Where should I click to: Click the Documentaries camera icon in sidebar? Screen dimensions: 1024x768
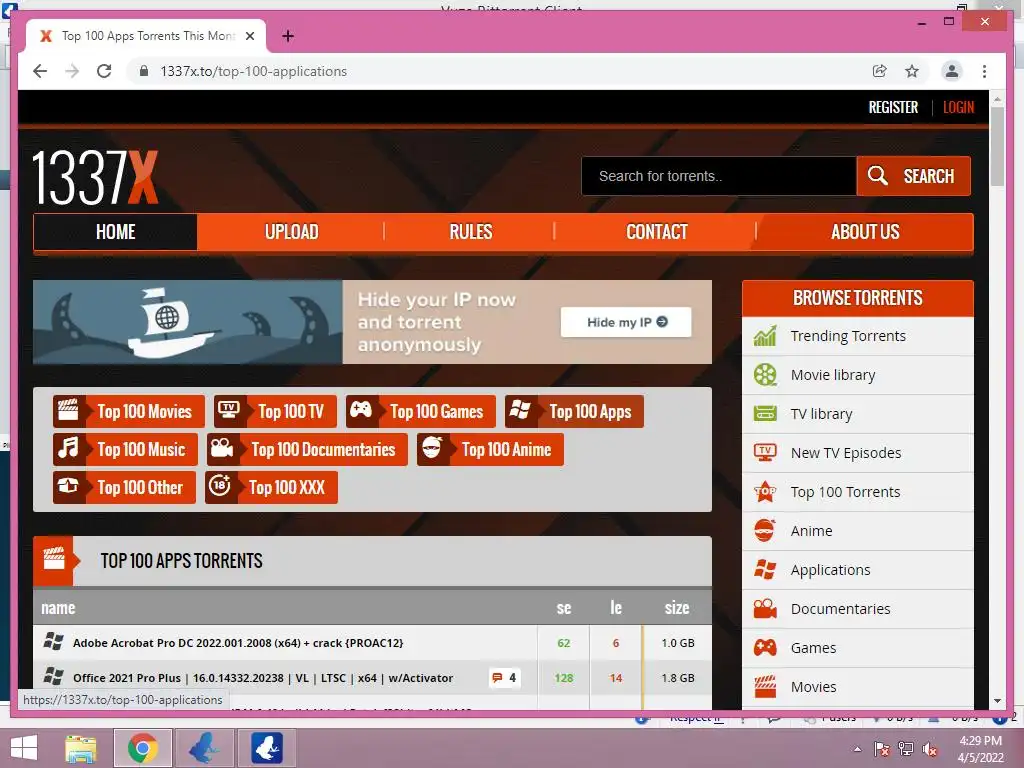[x=765, y=609]
